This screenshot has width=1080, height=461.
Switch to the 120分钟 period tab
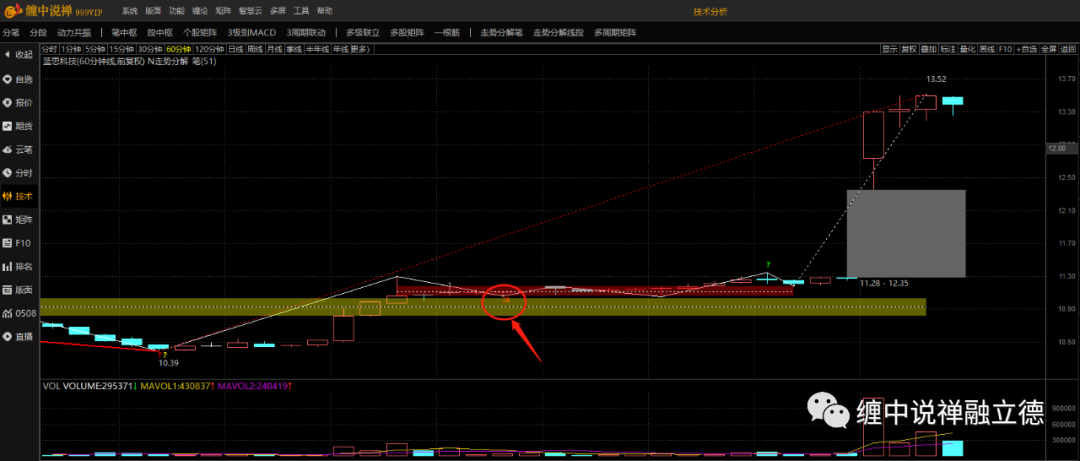pyautogui.click(x=210, y=49)
